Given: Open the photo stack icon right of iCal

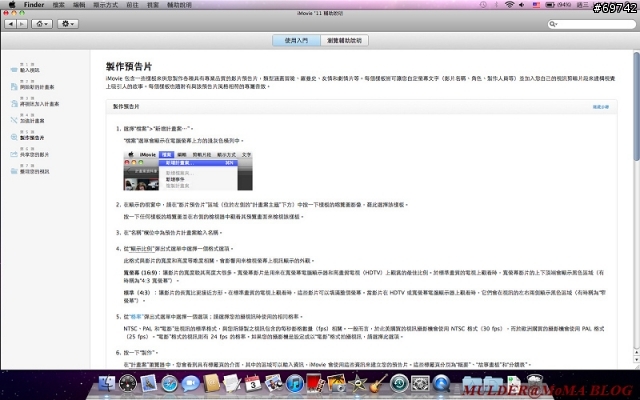Looking at the screenshot, I should click(273, 384).
